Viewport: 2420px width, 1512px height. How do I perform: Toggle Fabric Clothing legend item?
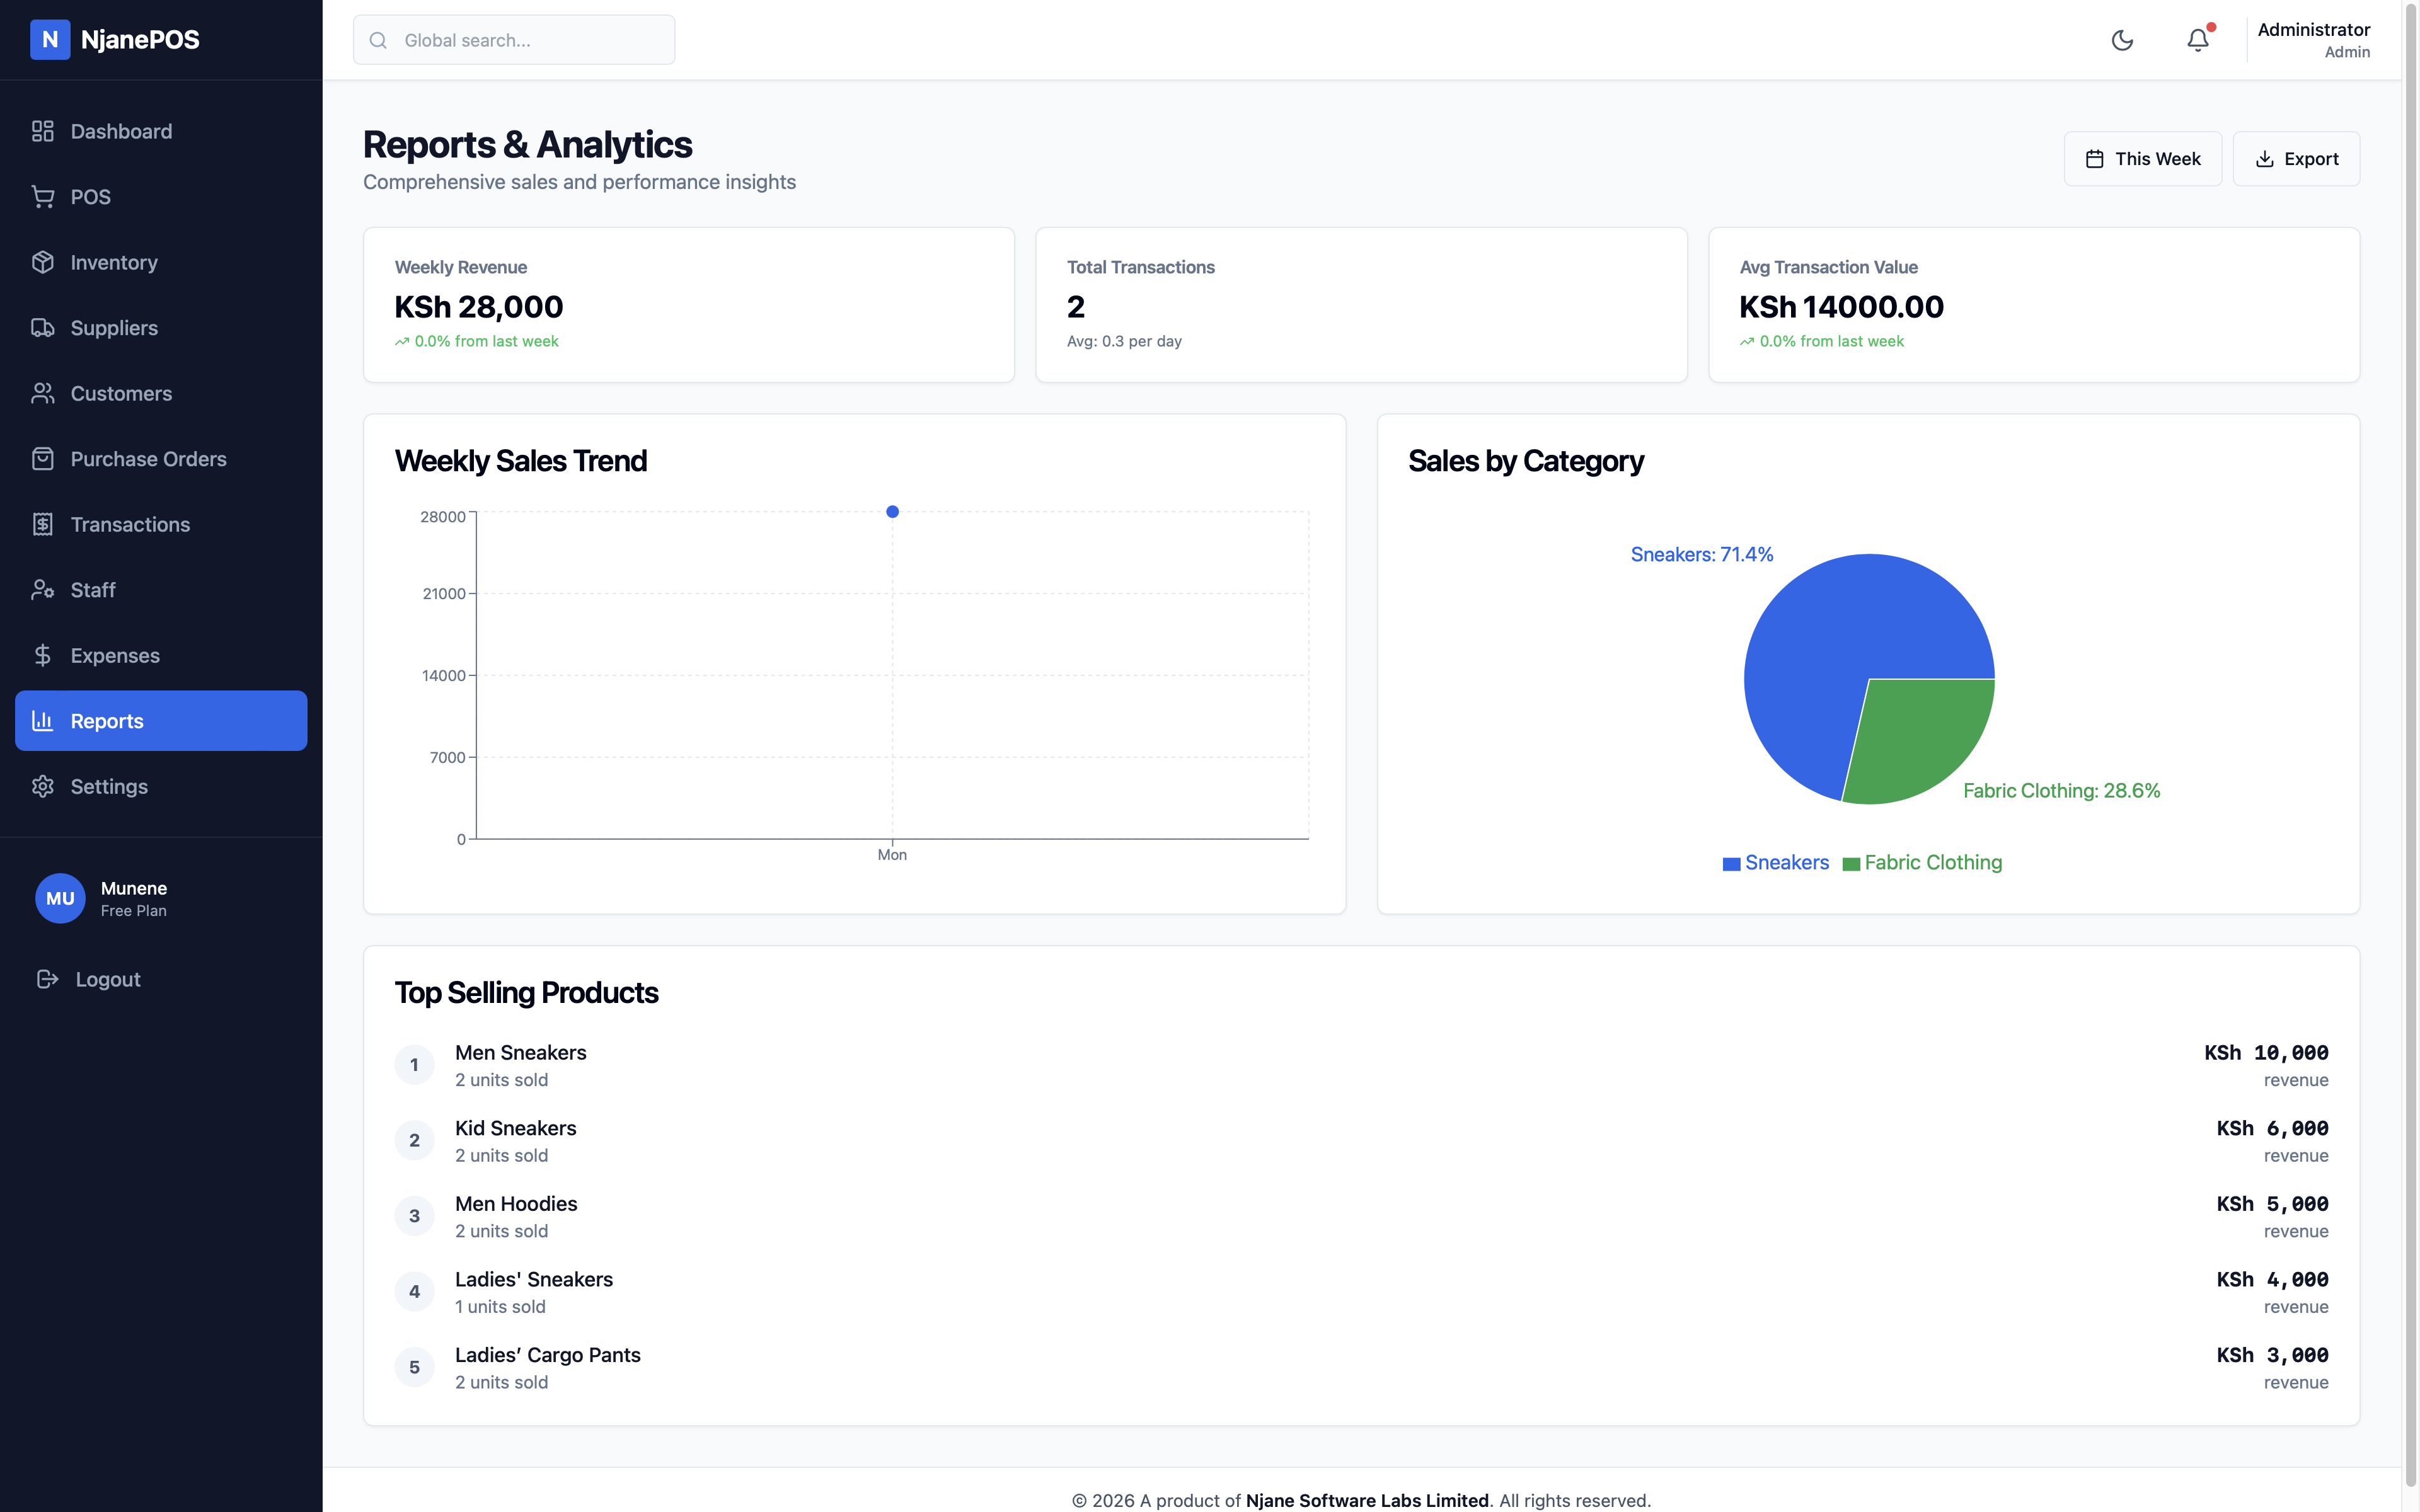click(x=1922, y=862)
